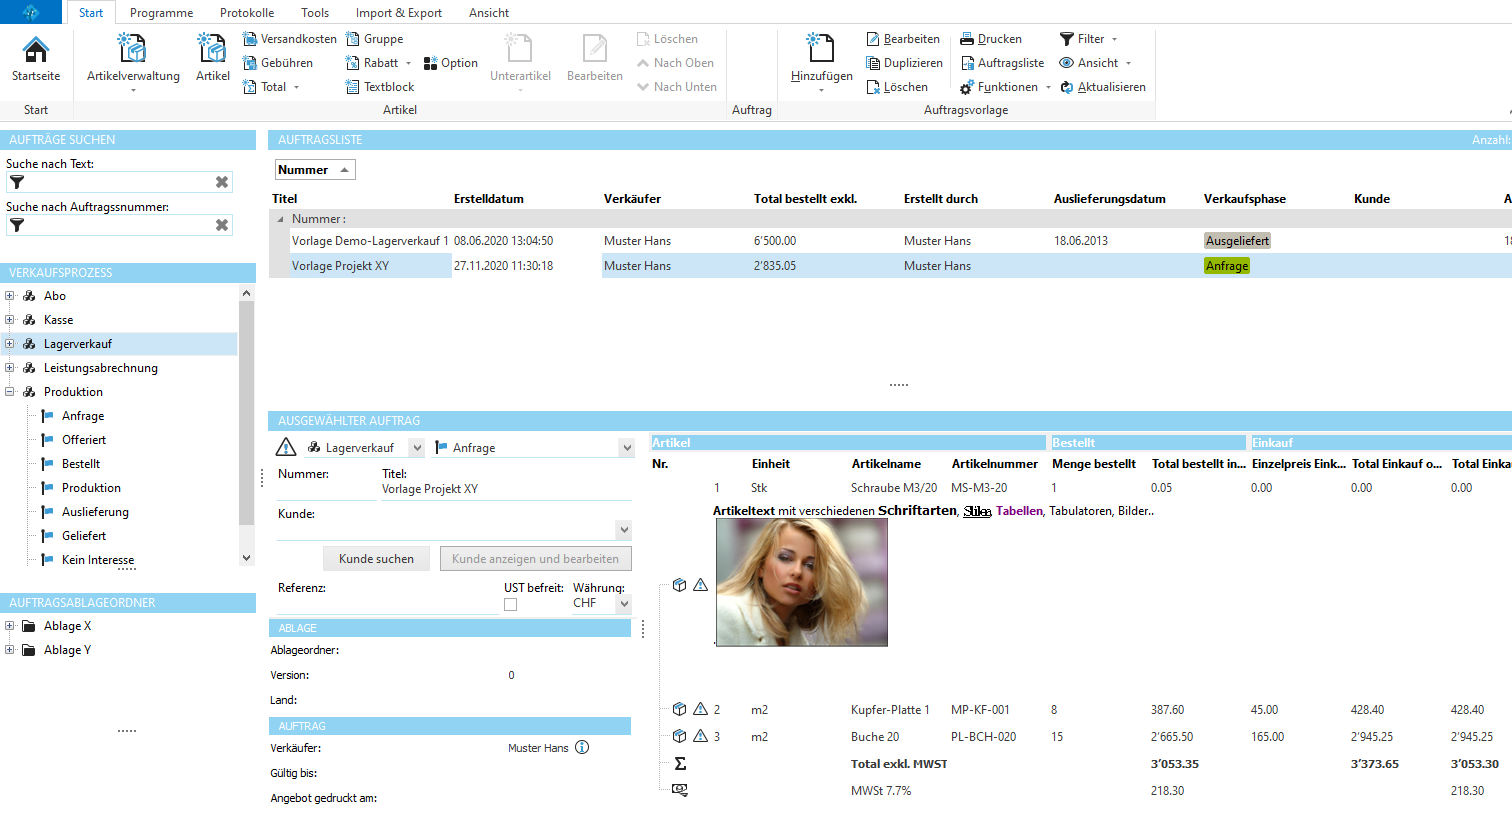Switch to the Import & Export tab
Image resolution: width=1512 pixels, height=816 pixels.
point(398,13)
